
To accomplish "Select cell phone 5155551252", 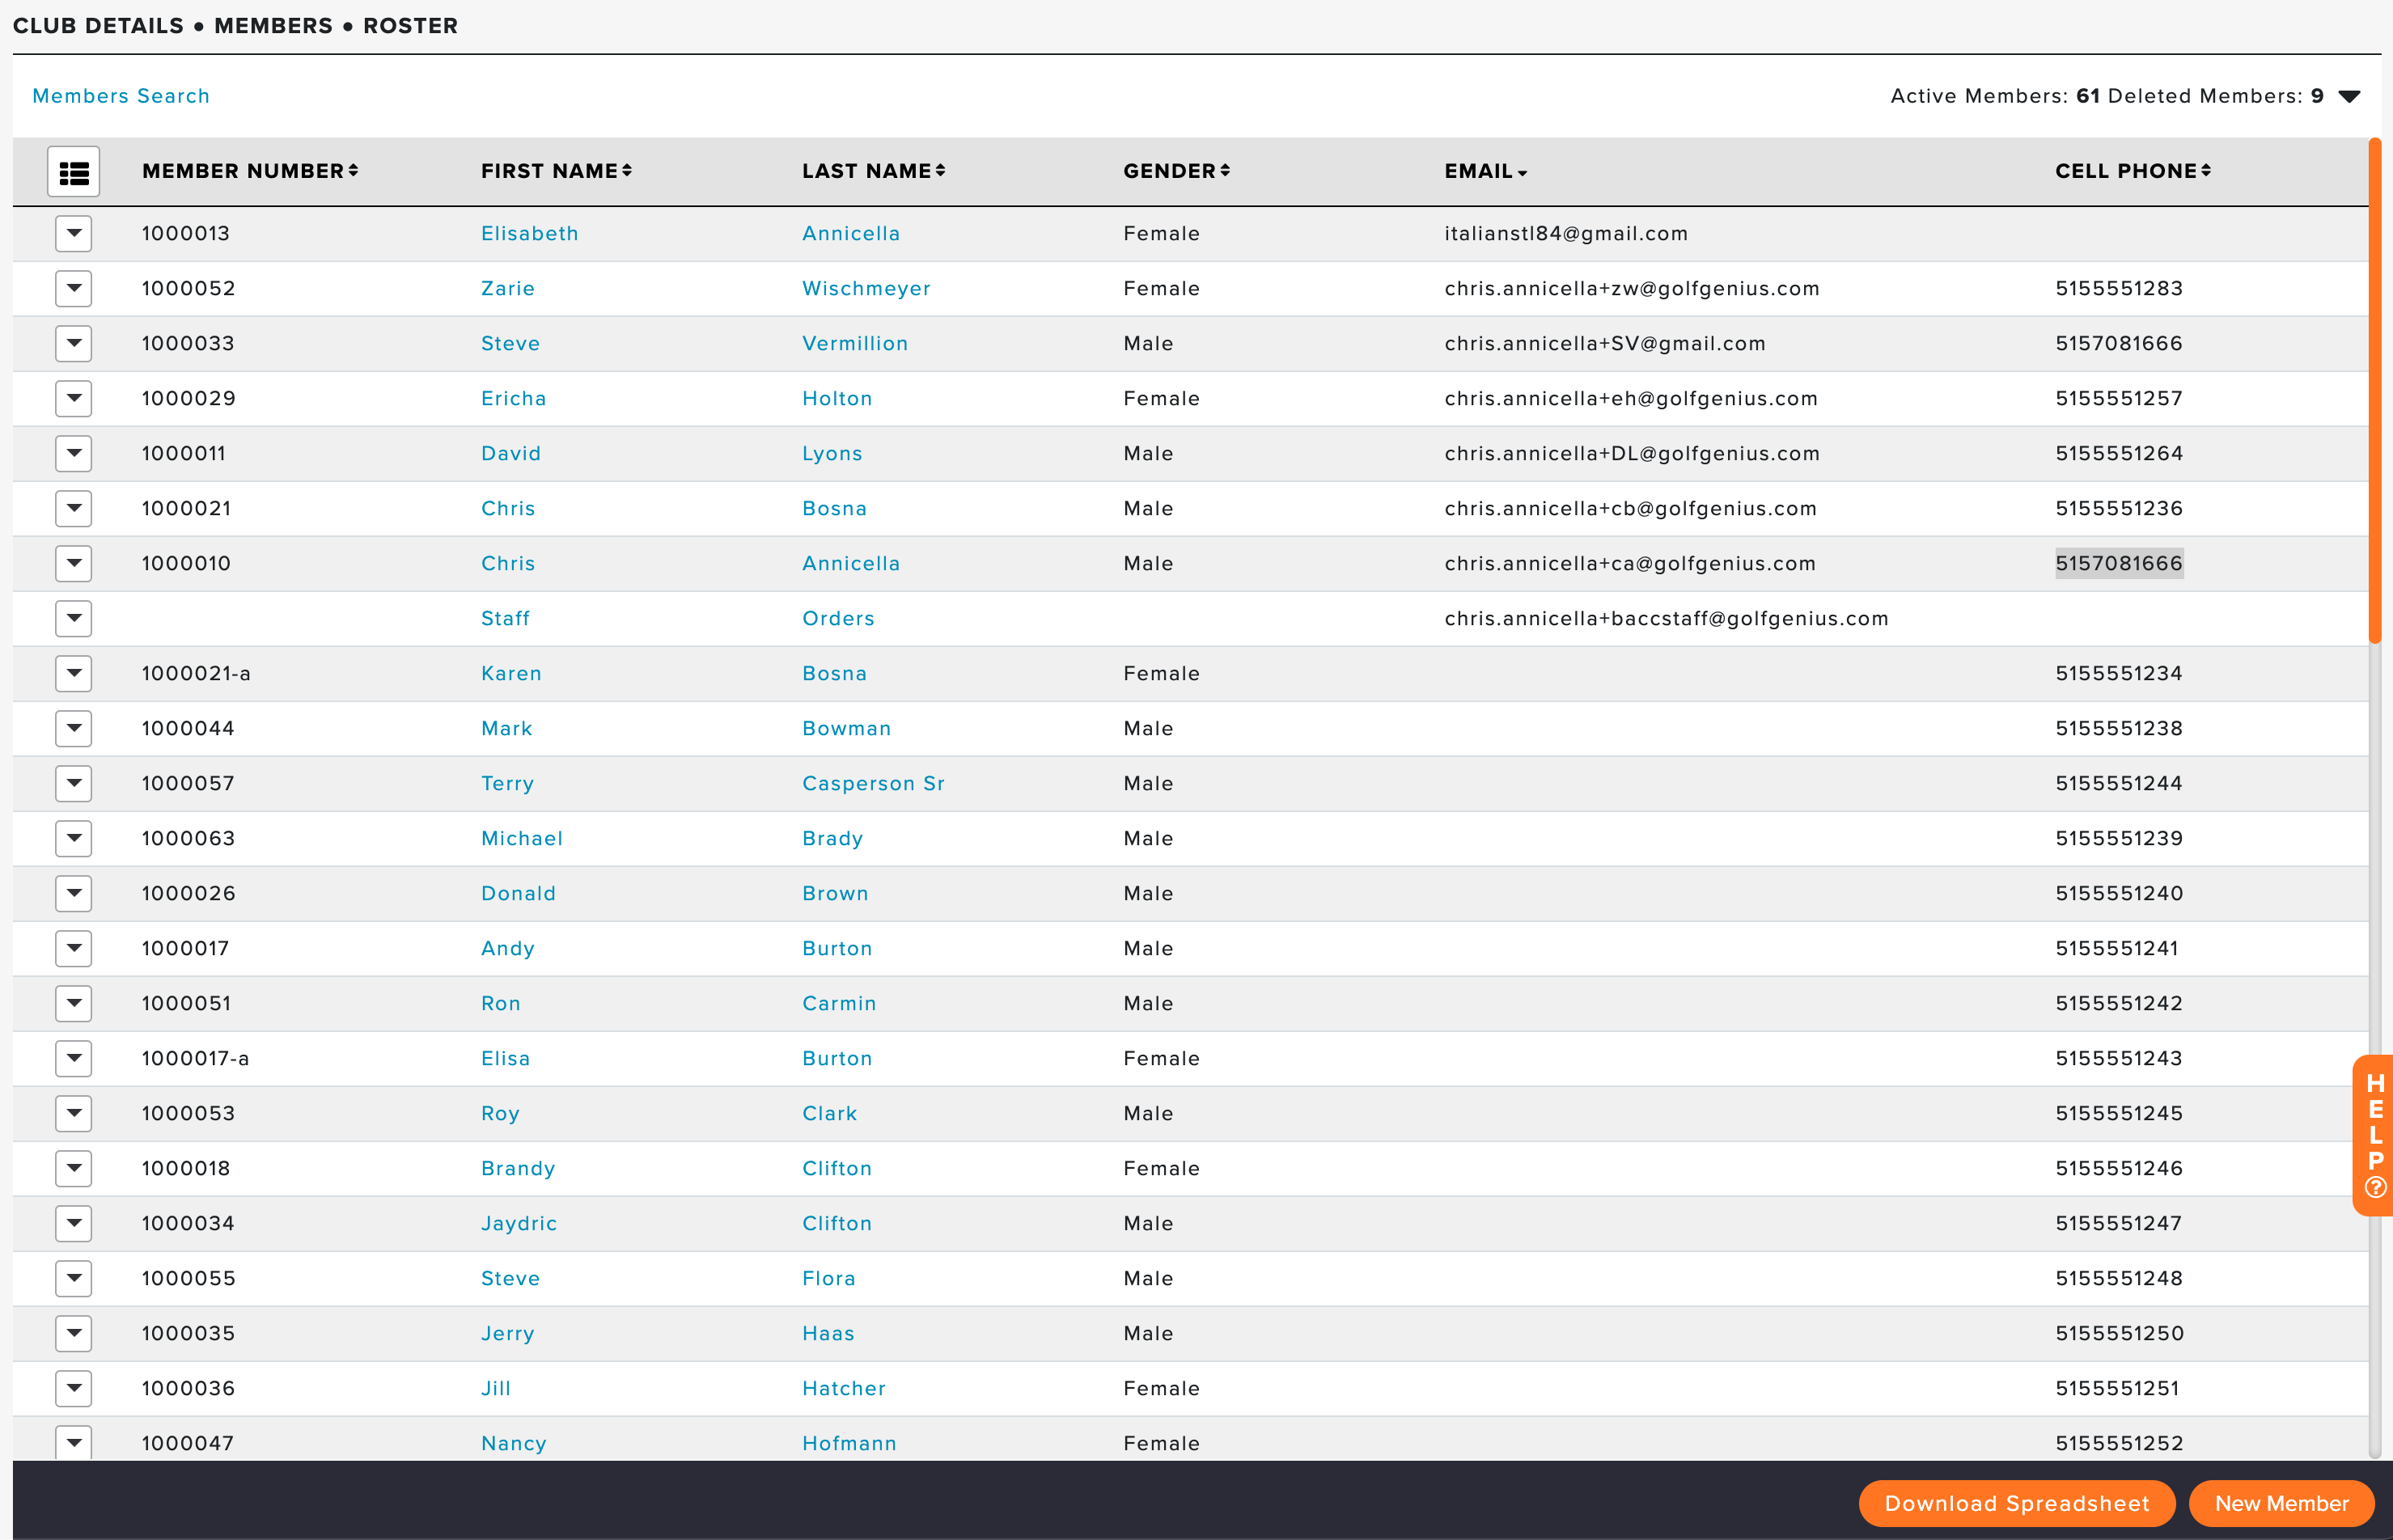I will [x=2119, y=1444].
